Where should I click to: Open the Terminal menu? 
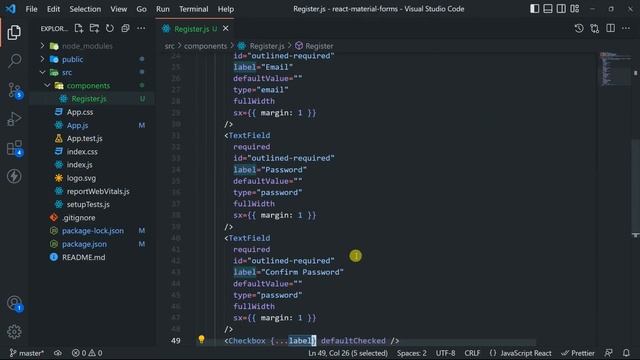pos(193,9)
